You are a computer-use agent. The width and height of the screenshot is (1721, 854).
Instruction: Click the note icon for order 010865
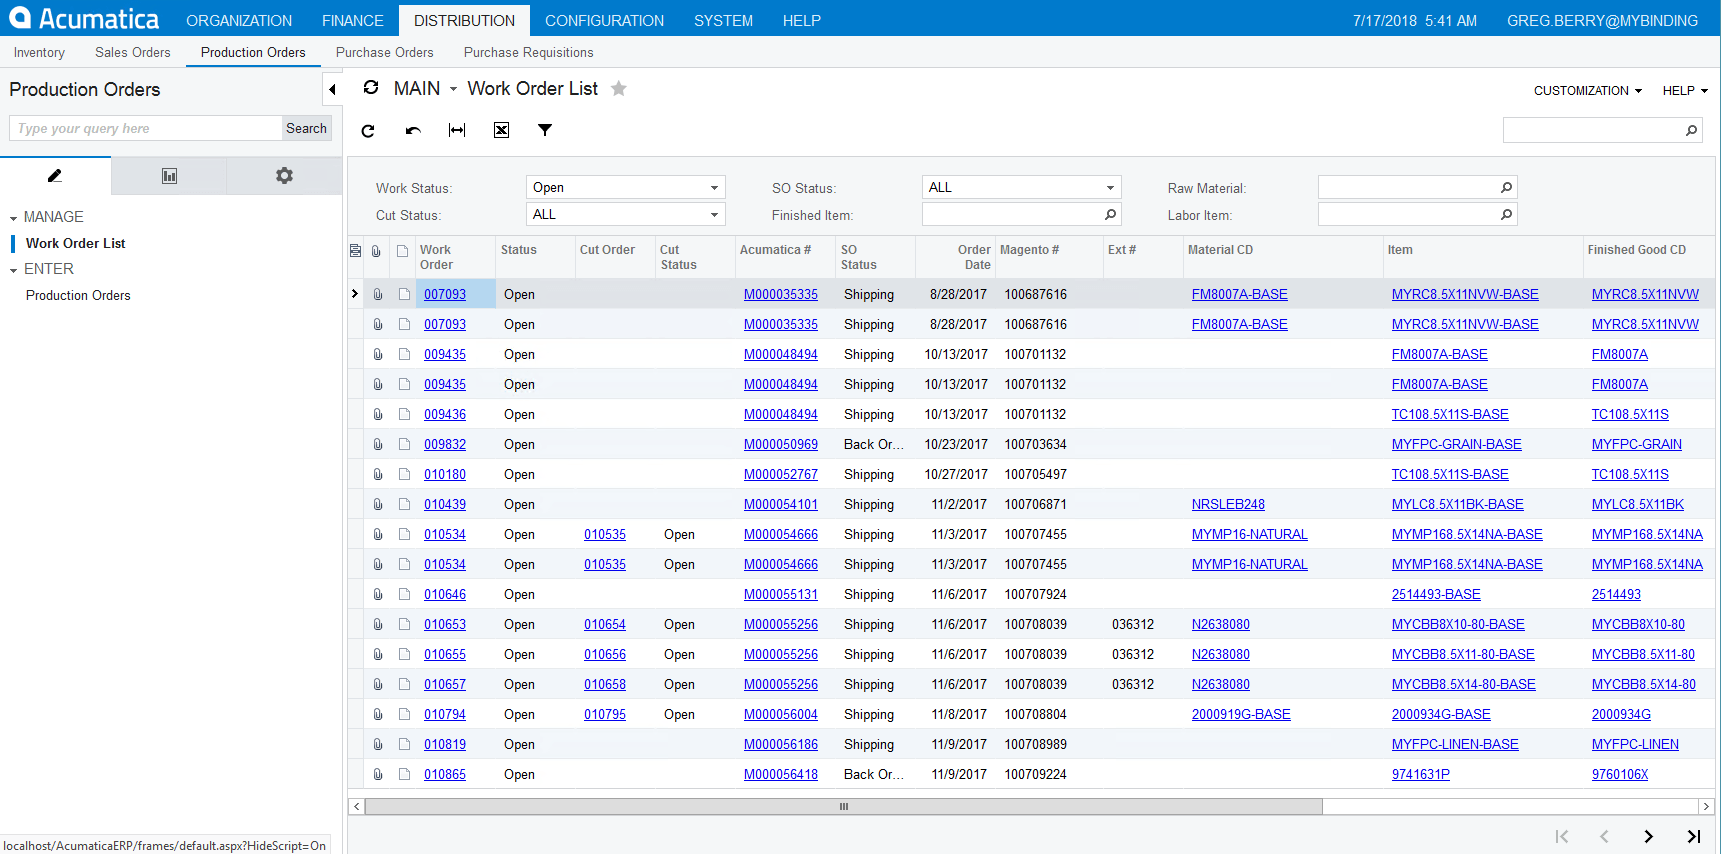tap(404, 774)
